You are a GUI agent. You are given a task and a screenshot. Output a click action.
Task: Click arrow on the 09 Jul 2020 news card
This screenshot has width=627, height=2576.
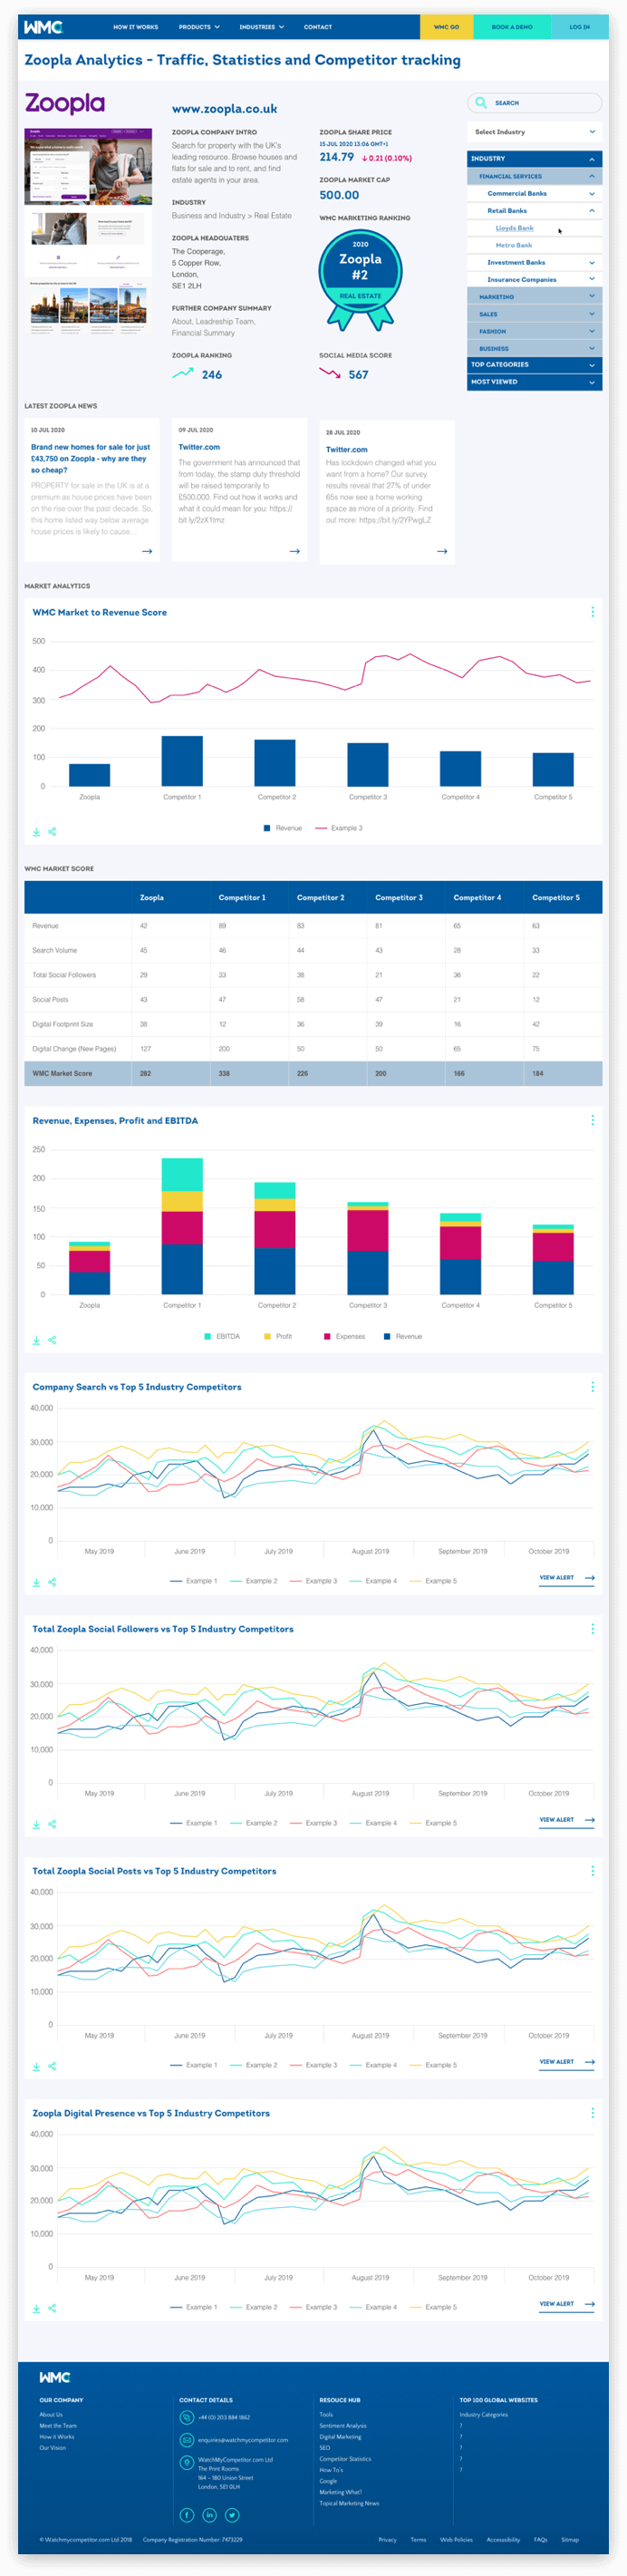pos(294,551)
